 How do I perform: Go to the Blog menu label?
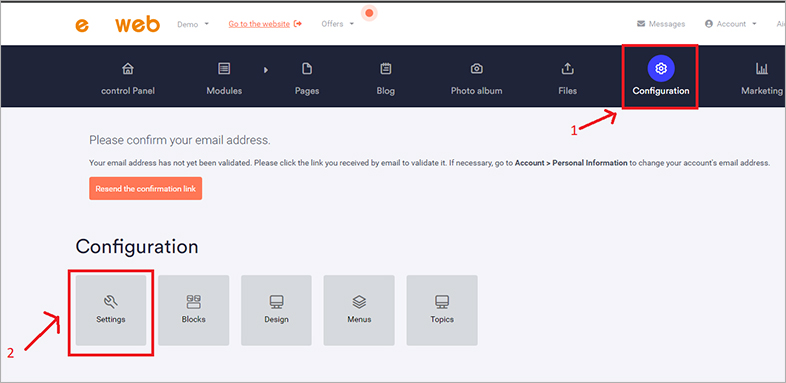click(x=385, y=91)
